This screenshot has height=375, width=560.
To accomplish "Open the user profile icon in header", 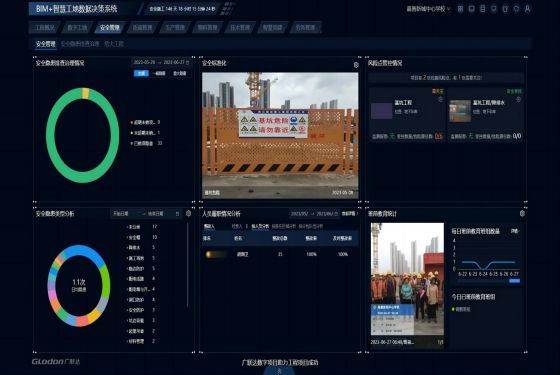I will pyautogui.click(x=527, y=9).
